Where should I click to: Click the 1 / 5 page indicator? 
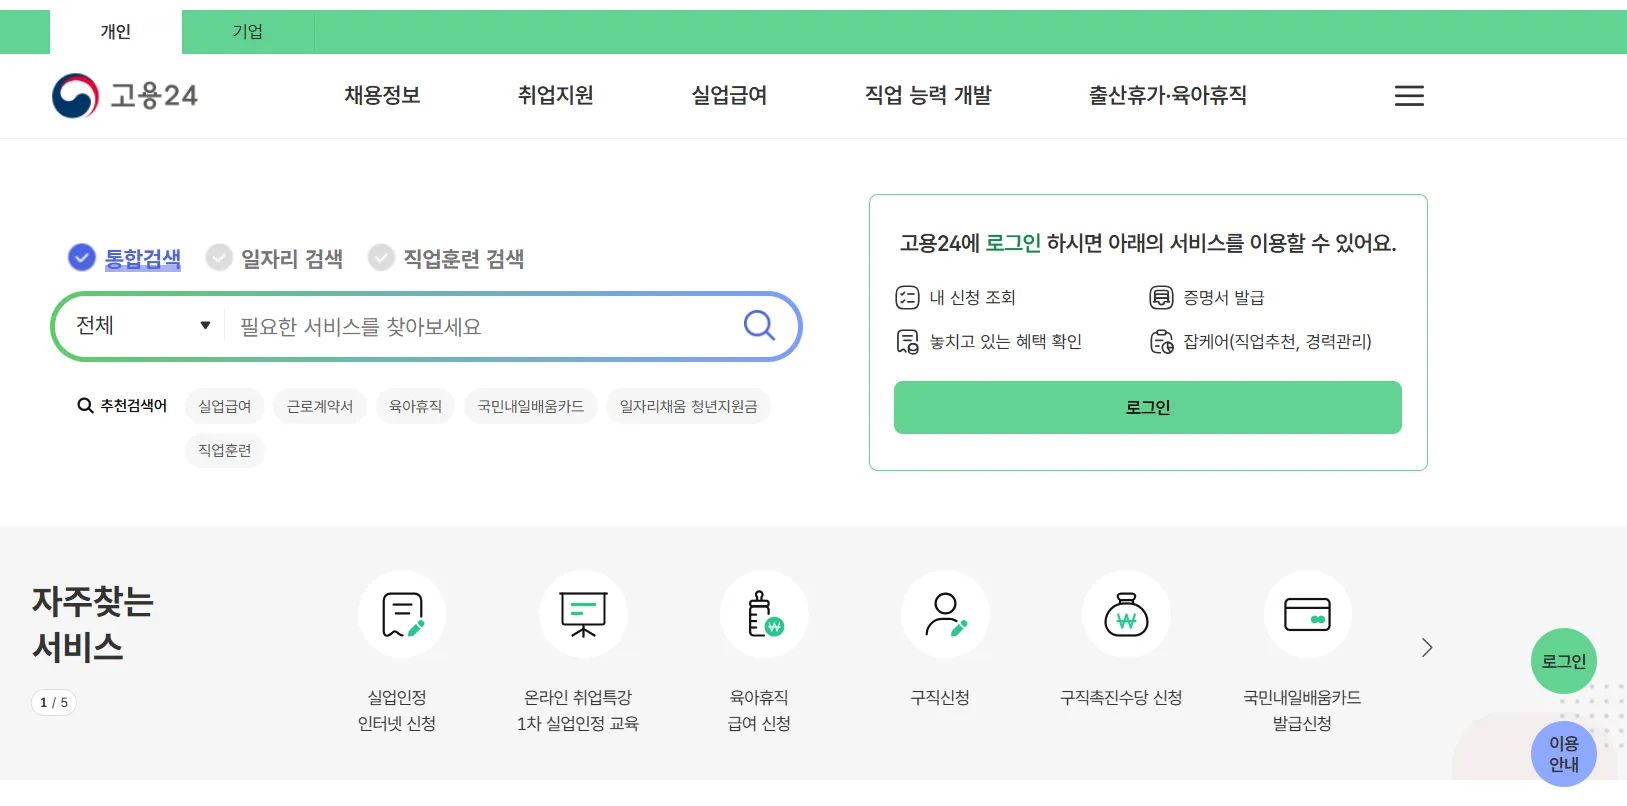point(54,702)
